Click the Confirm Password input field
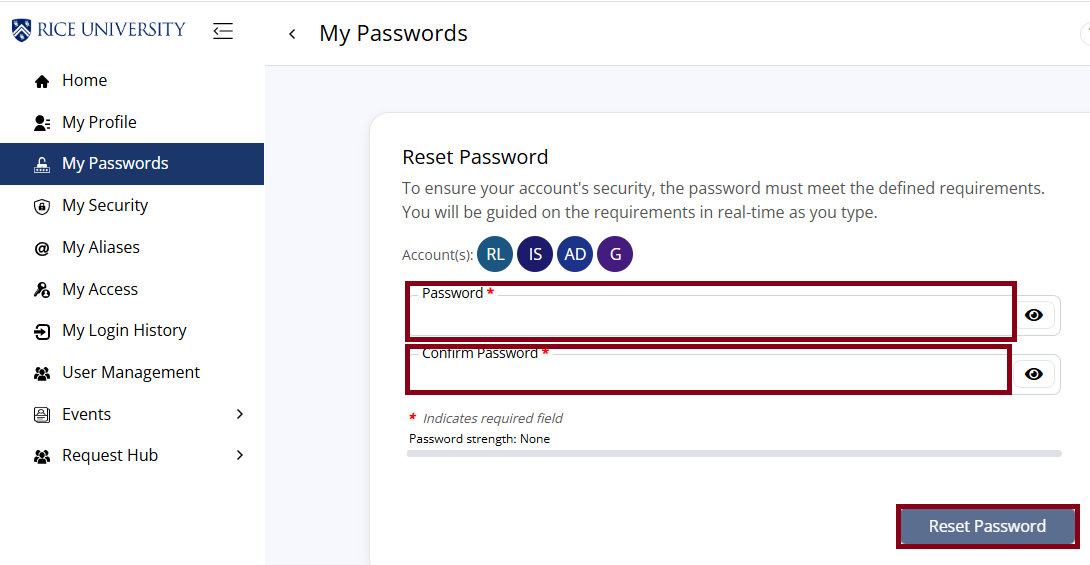Image resolution: width=1090 pixels, height=565 pixels. (x=708, y=374)
